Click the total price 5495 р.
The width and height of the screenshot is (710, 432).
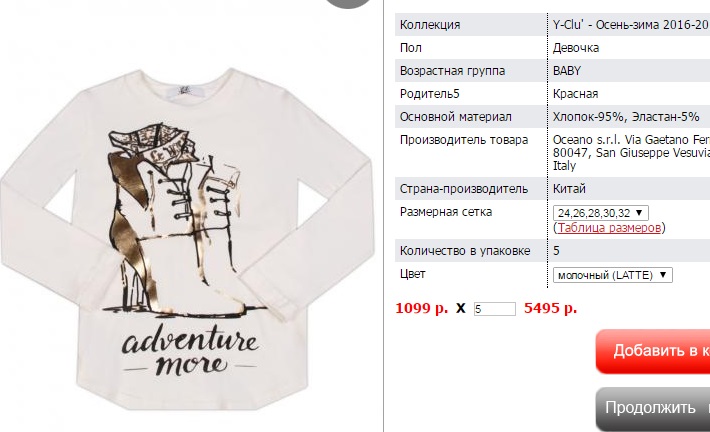click(551, 308)
